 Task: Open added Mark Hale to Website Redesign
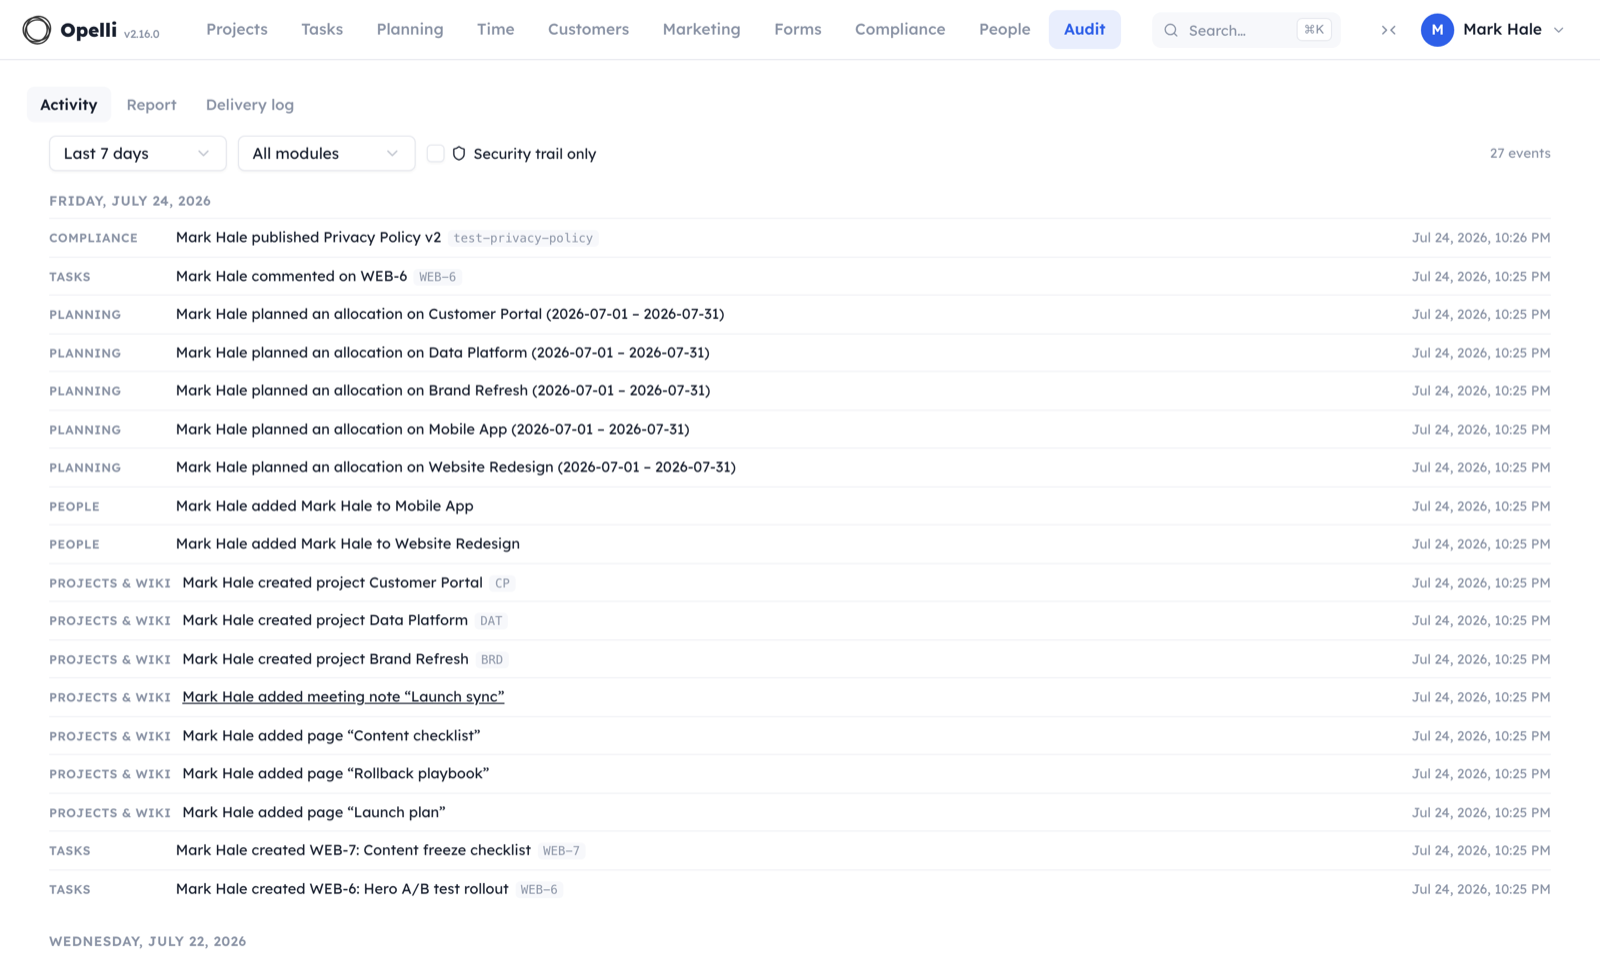click(x=347, y=544)
